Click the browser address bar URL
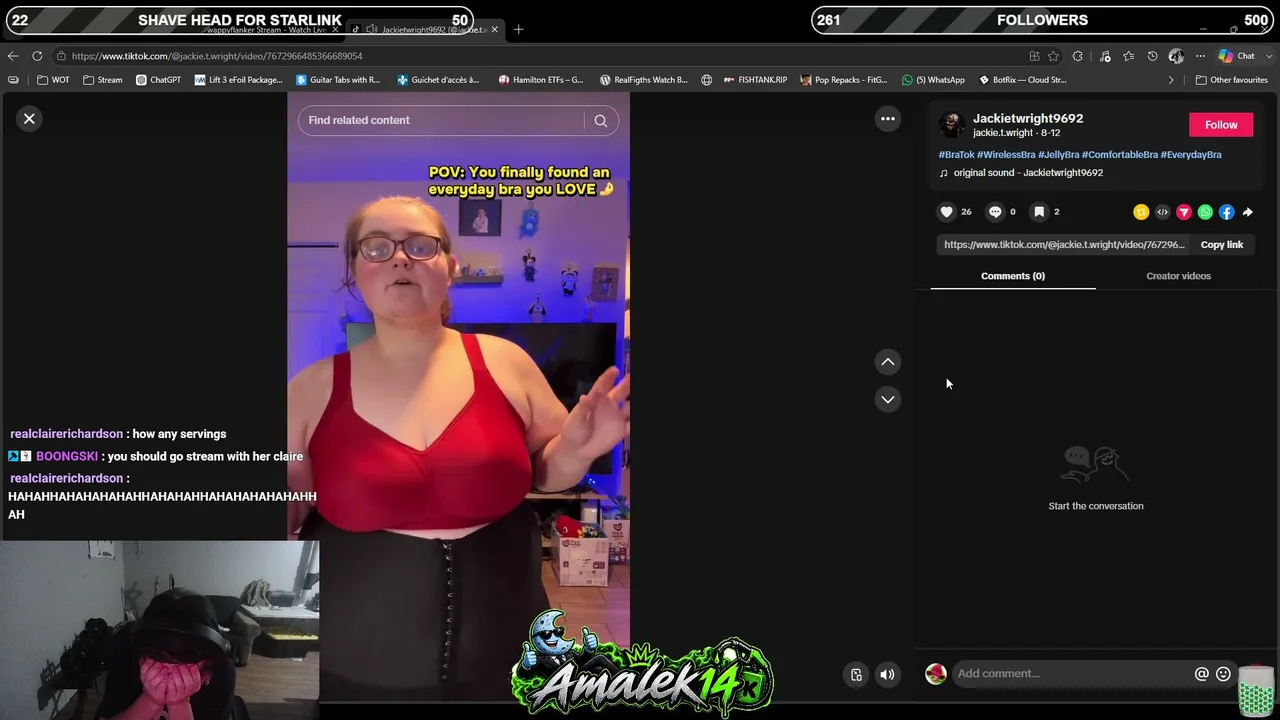The image size is (1280, 720). click(x=217, y=56)
